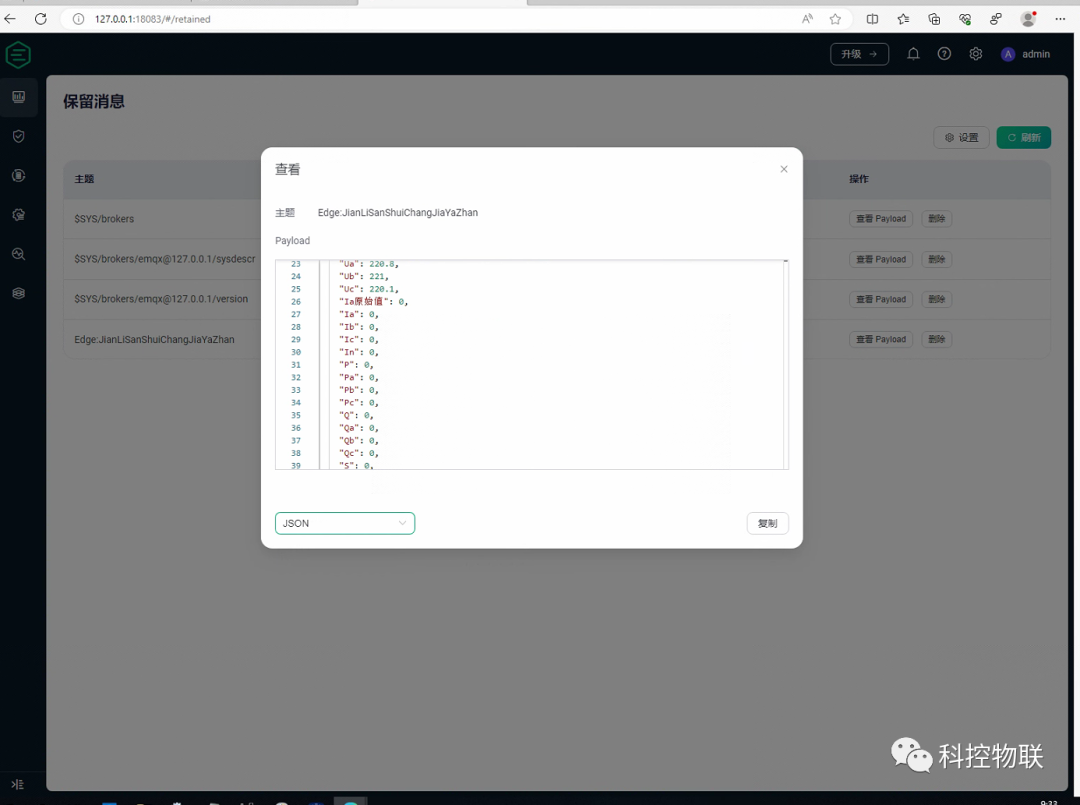Open admin user menu
1080x805 pixels.
(x=1026, y=54)
